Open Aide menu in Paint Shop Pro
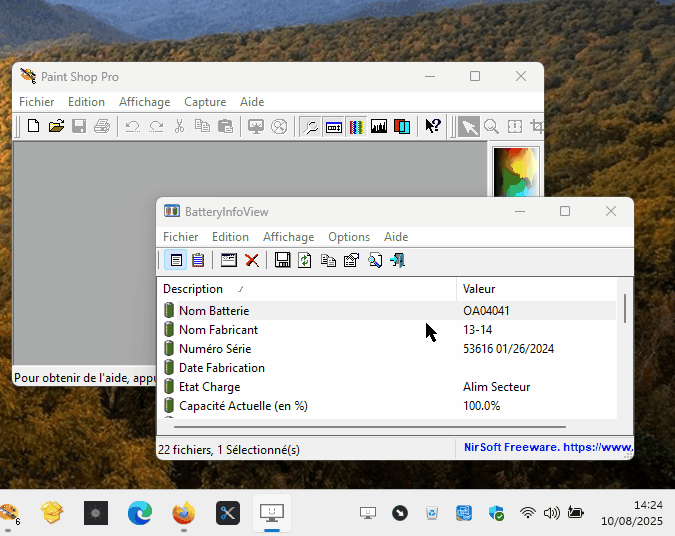The width and height of the screenshot is (675, 536). point(252,102)
